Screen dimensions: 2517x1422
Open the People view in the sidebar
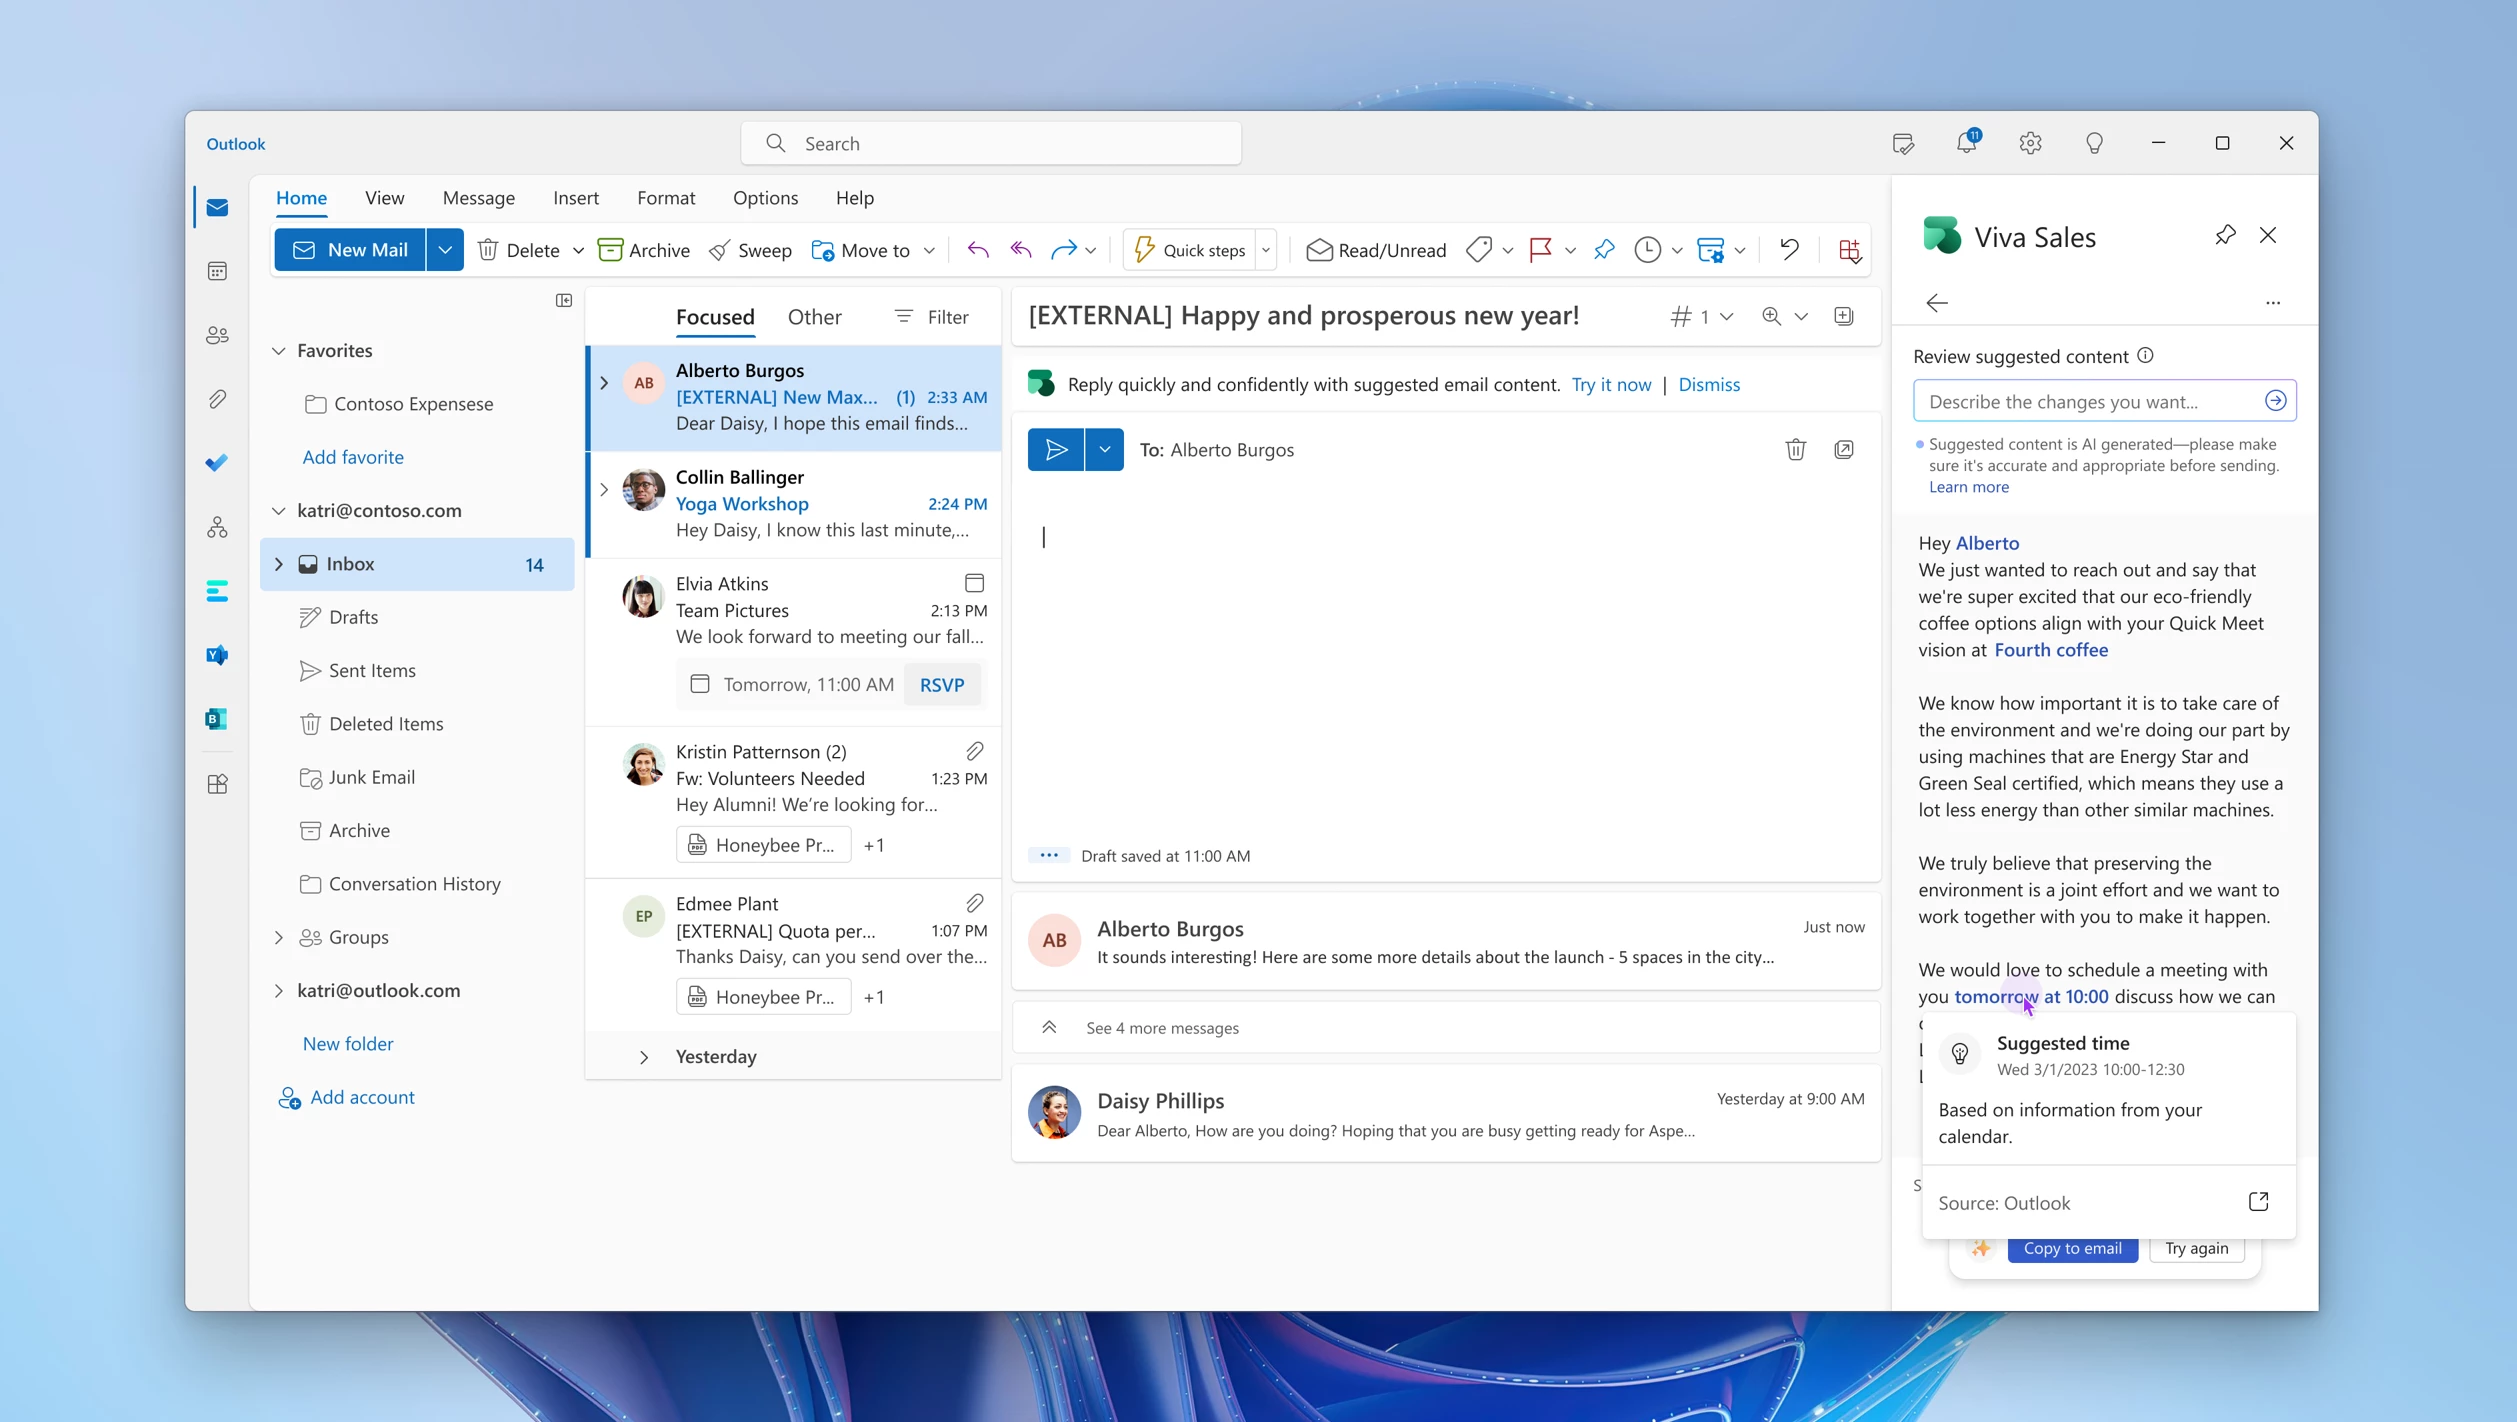[x=217, y=335]
